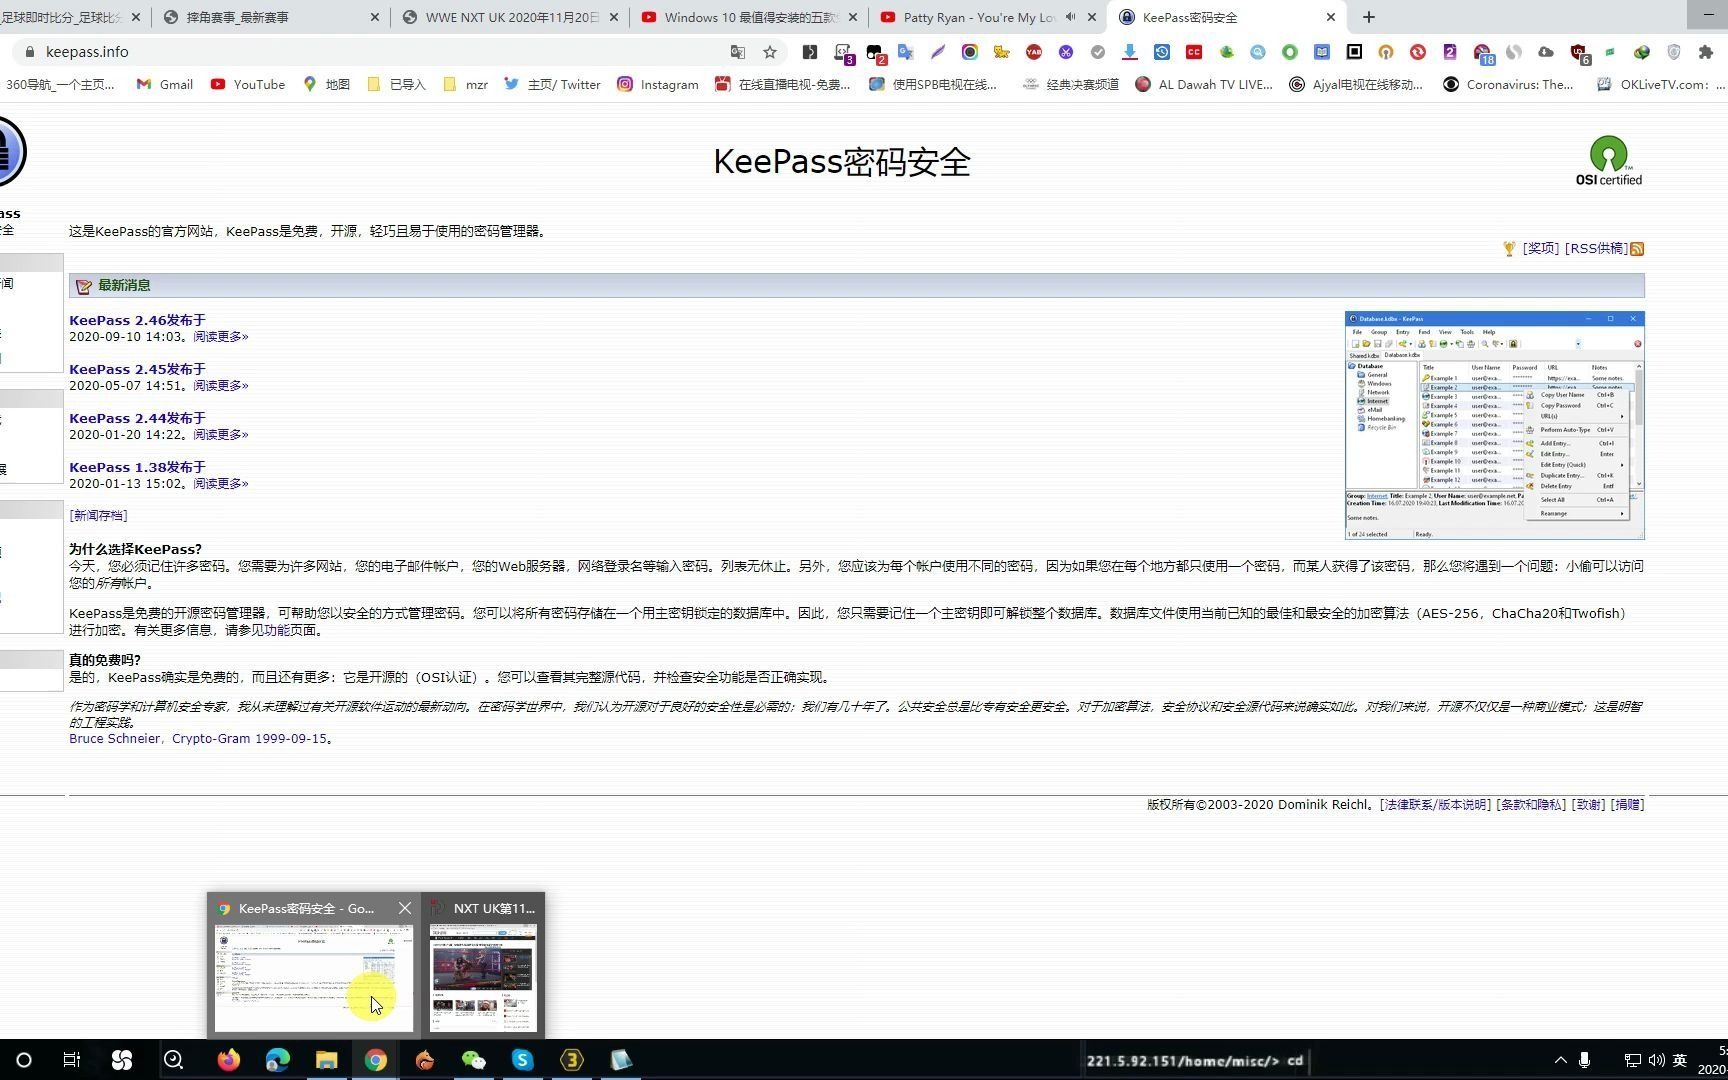Open the Chrome extensions puzzle icon
The width and height of the screenshot is (1728, 1080).
pyautogui.click(x=1706, y=52)
